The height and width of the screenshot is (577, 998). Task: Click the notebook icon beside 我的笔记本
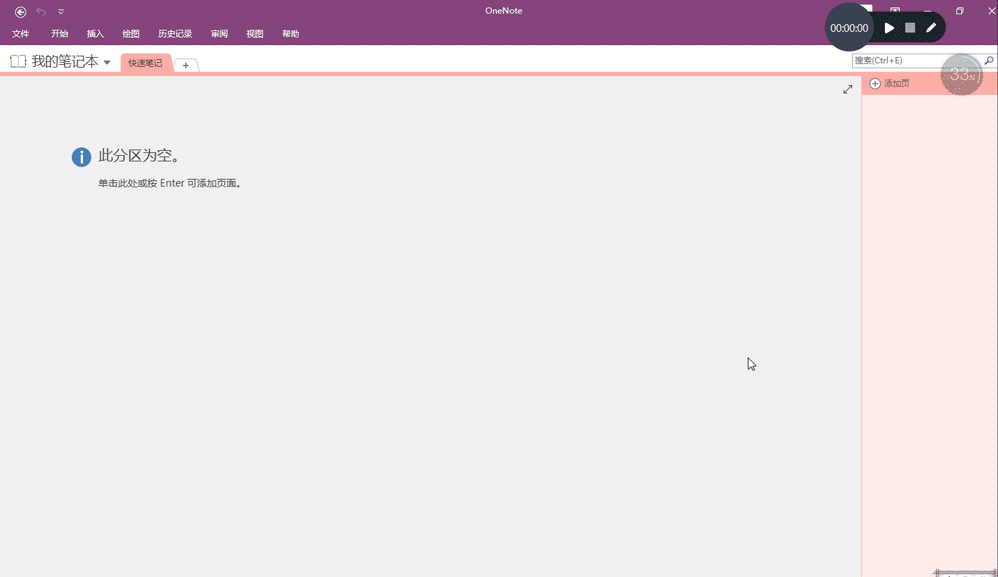(x=18, y=61)
